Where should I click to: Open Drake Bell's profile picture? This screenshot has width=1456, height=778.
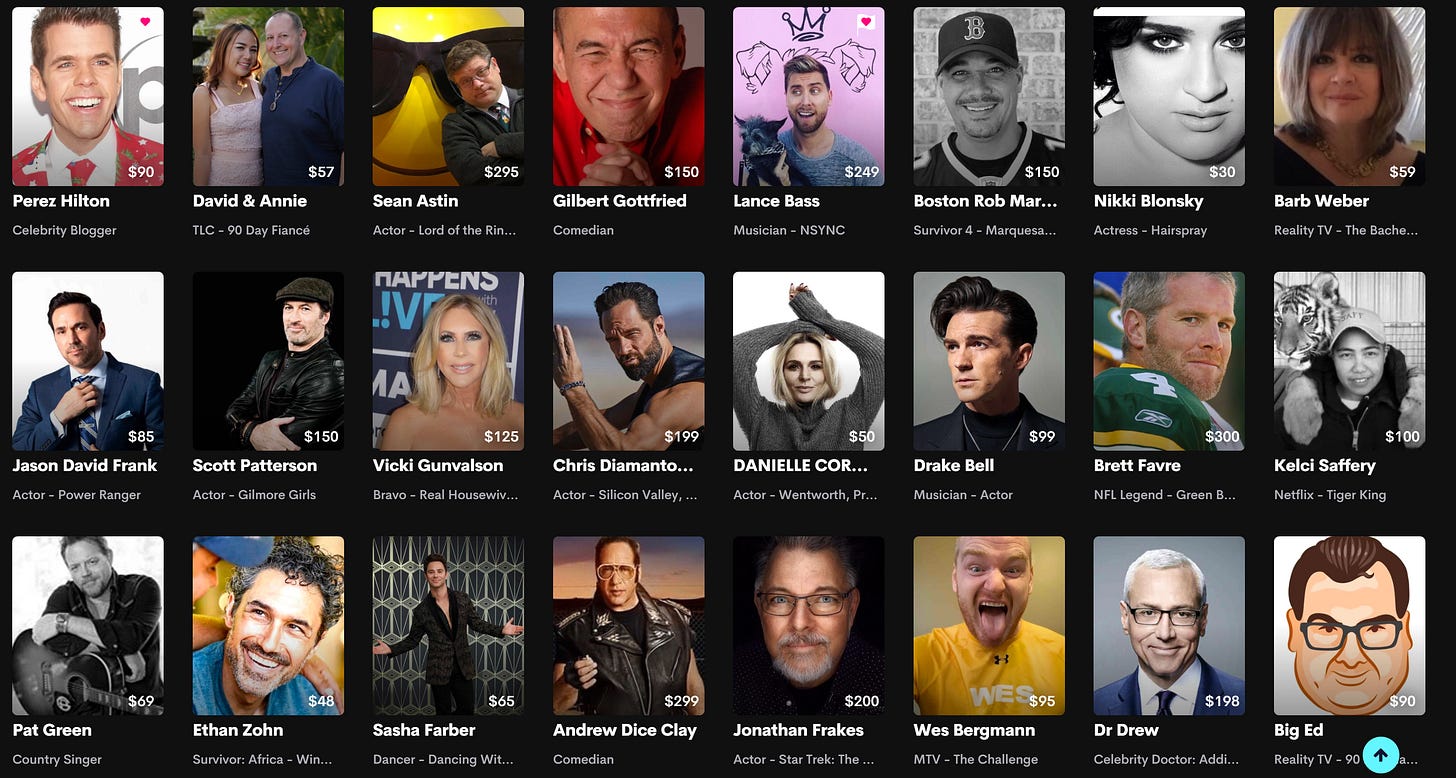click(x=989, y=361)
